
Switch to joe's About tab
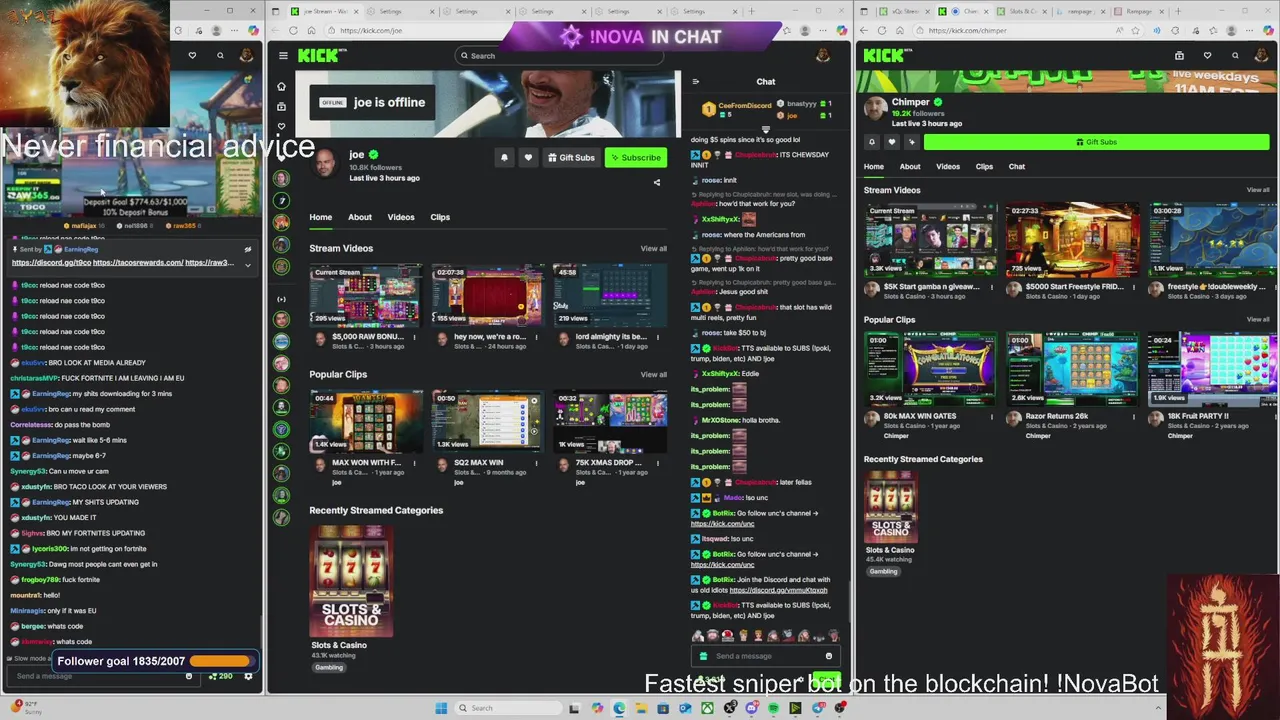(360, 217)
